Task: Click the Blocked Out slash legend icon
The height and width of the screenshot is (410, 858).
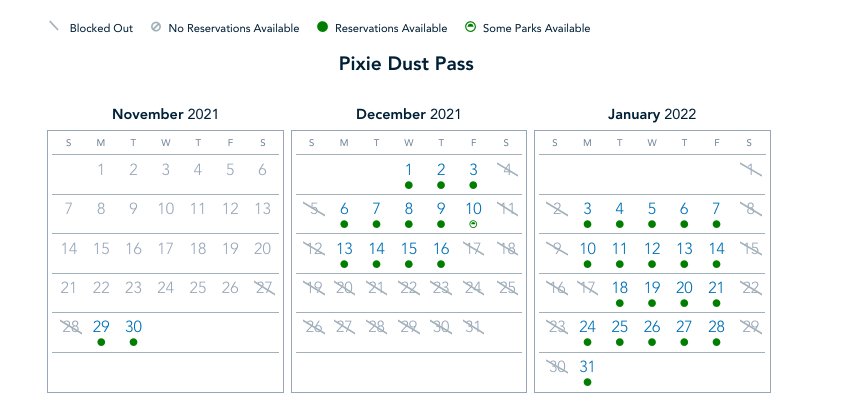Action: (x=54, y=28)
